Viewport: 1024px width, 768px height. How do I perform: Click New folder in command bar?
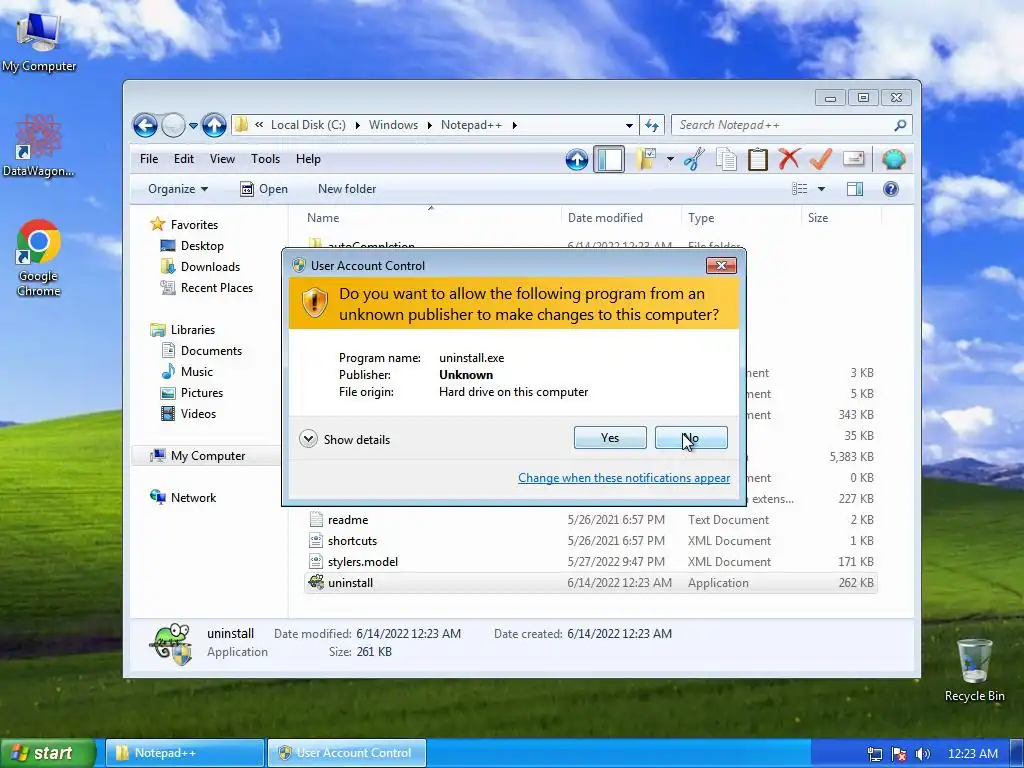[x=347, y=189]
